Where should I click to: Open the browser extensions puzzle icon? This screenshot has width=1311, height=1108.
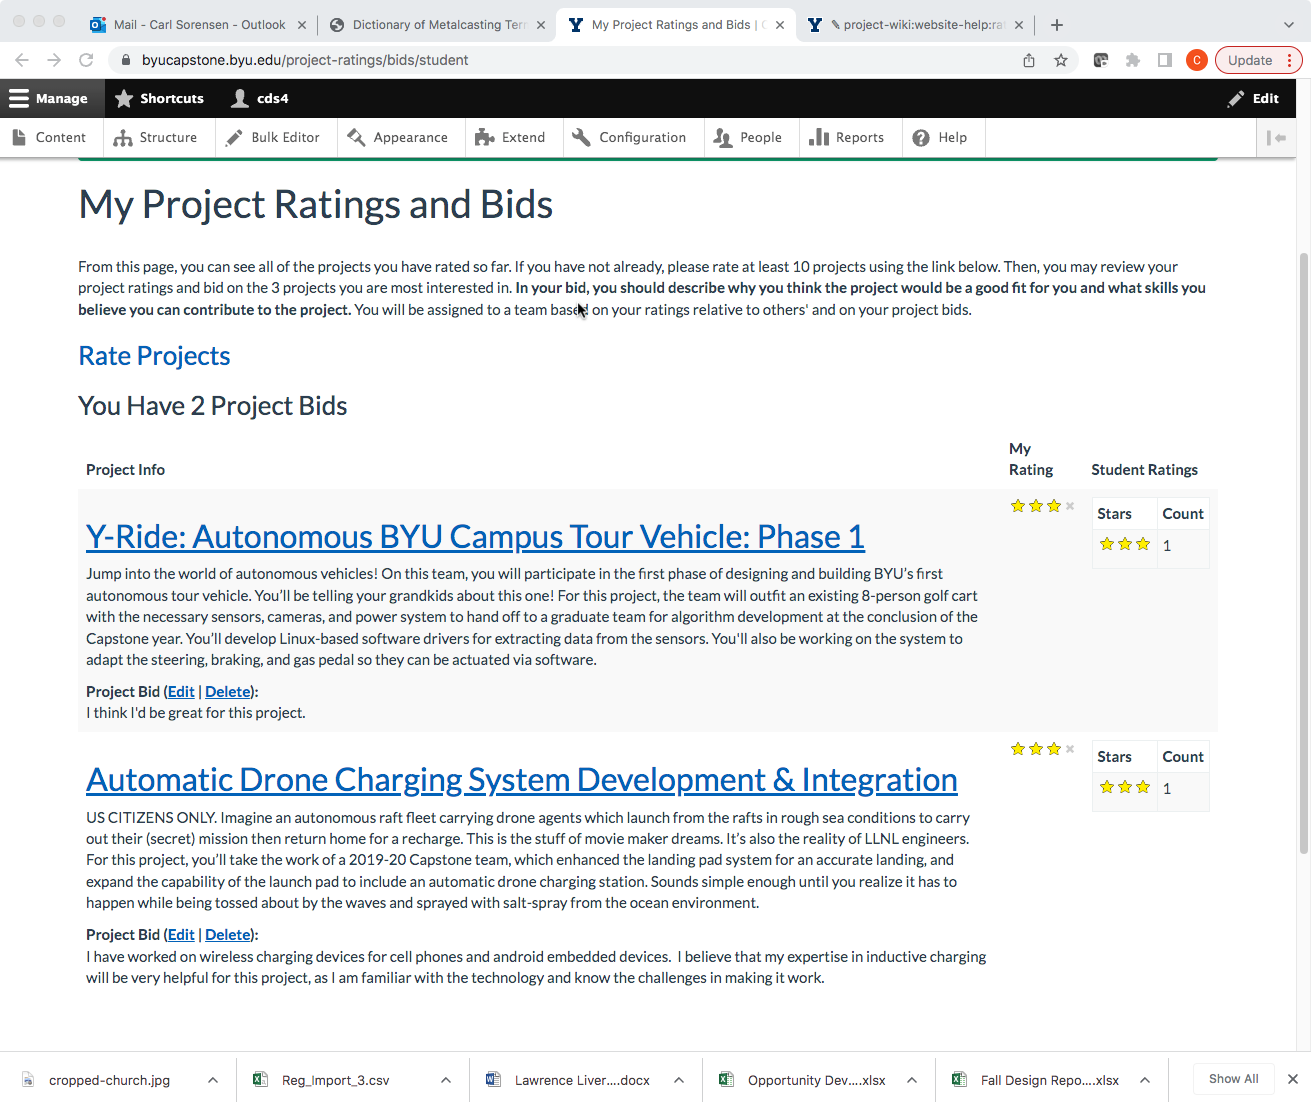1133,60
